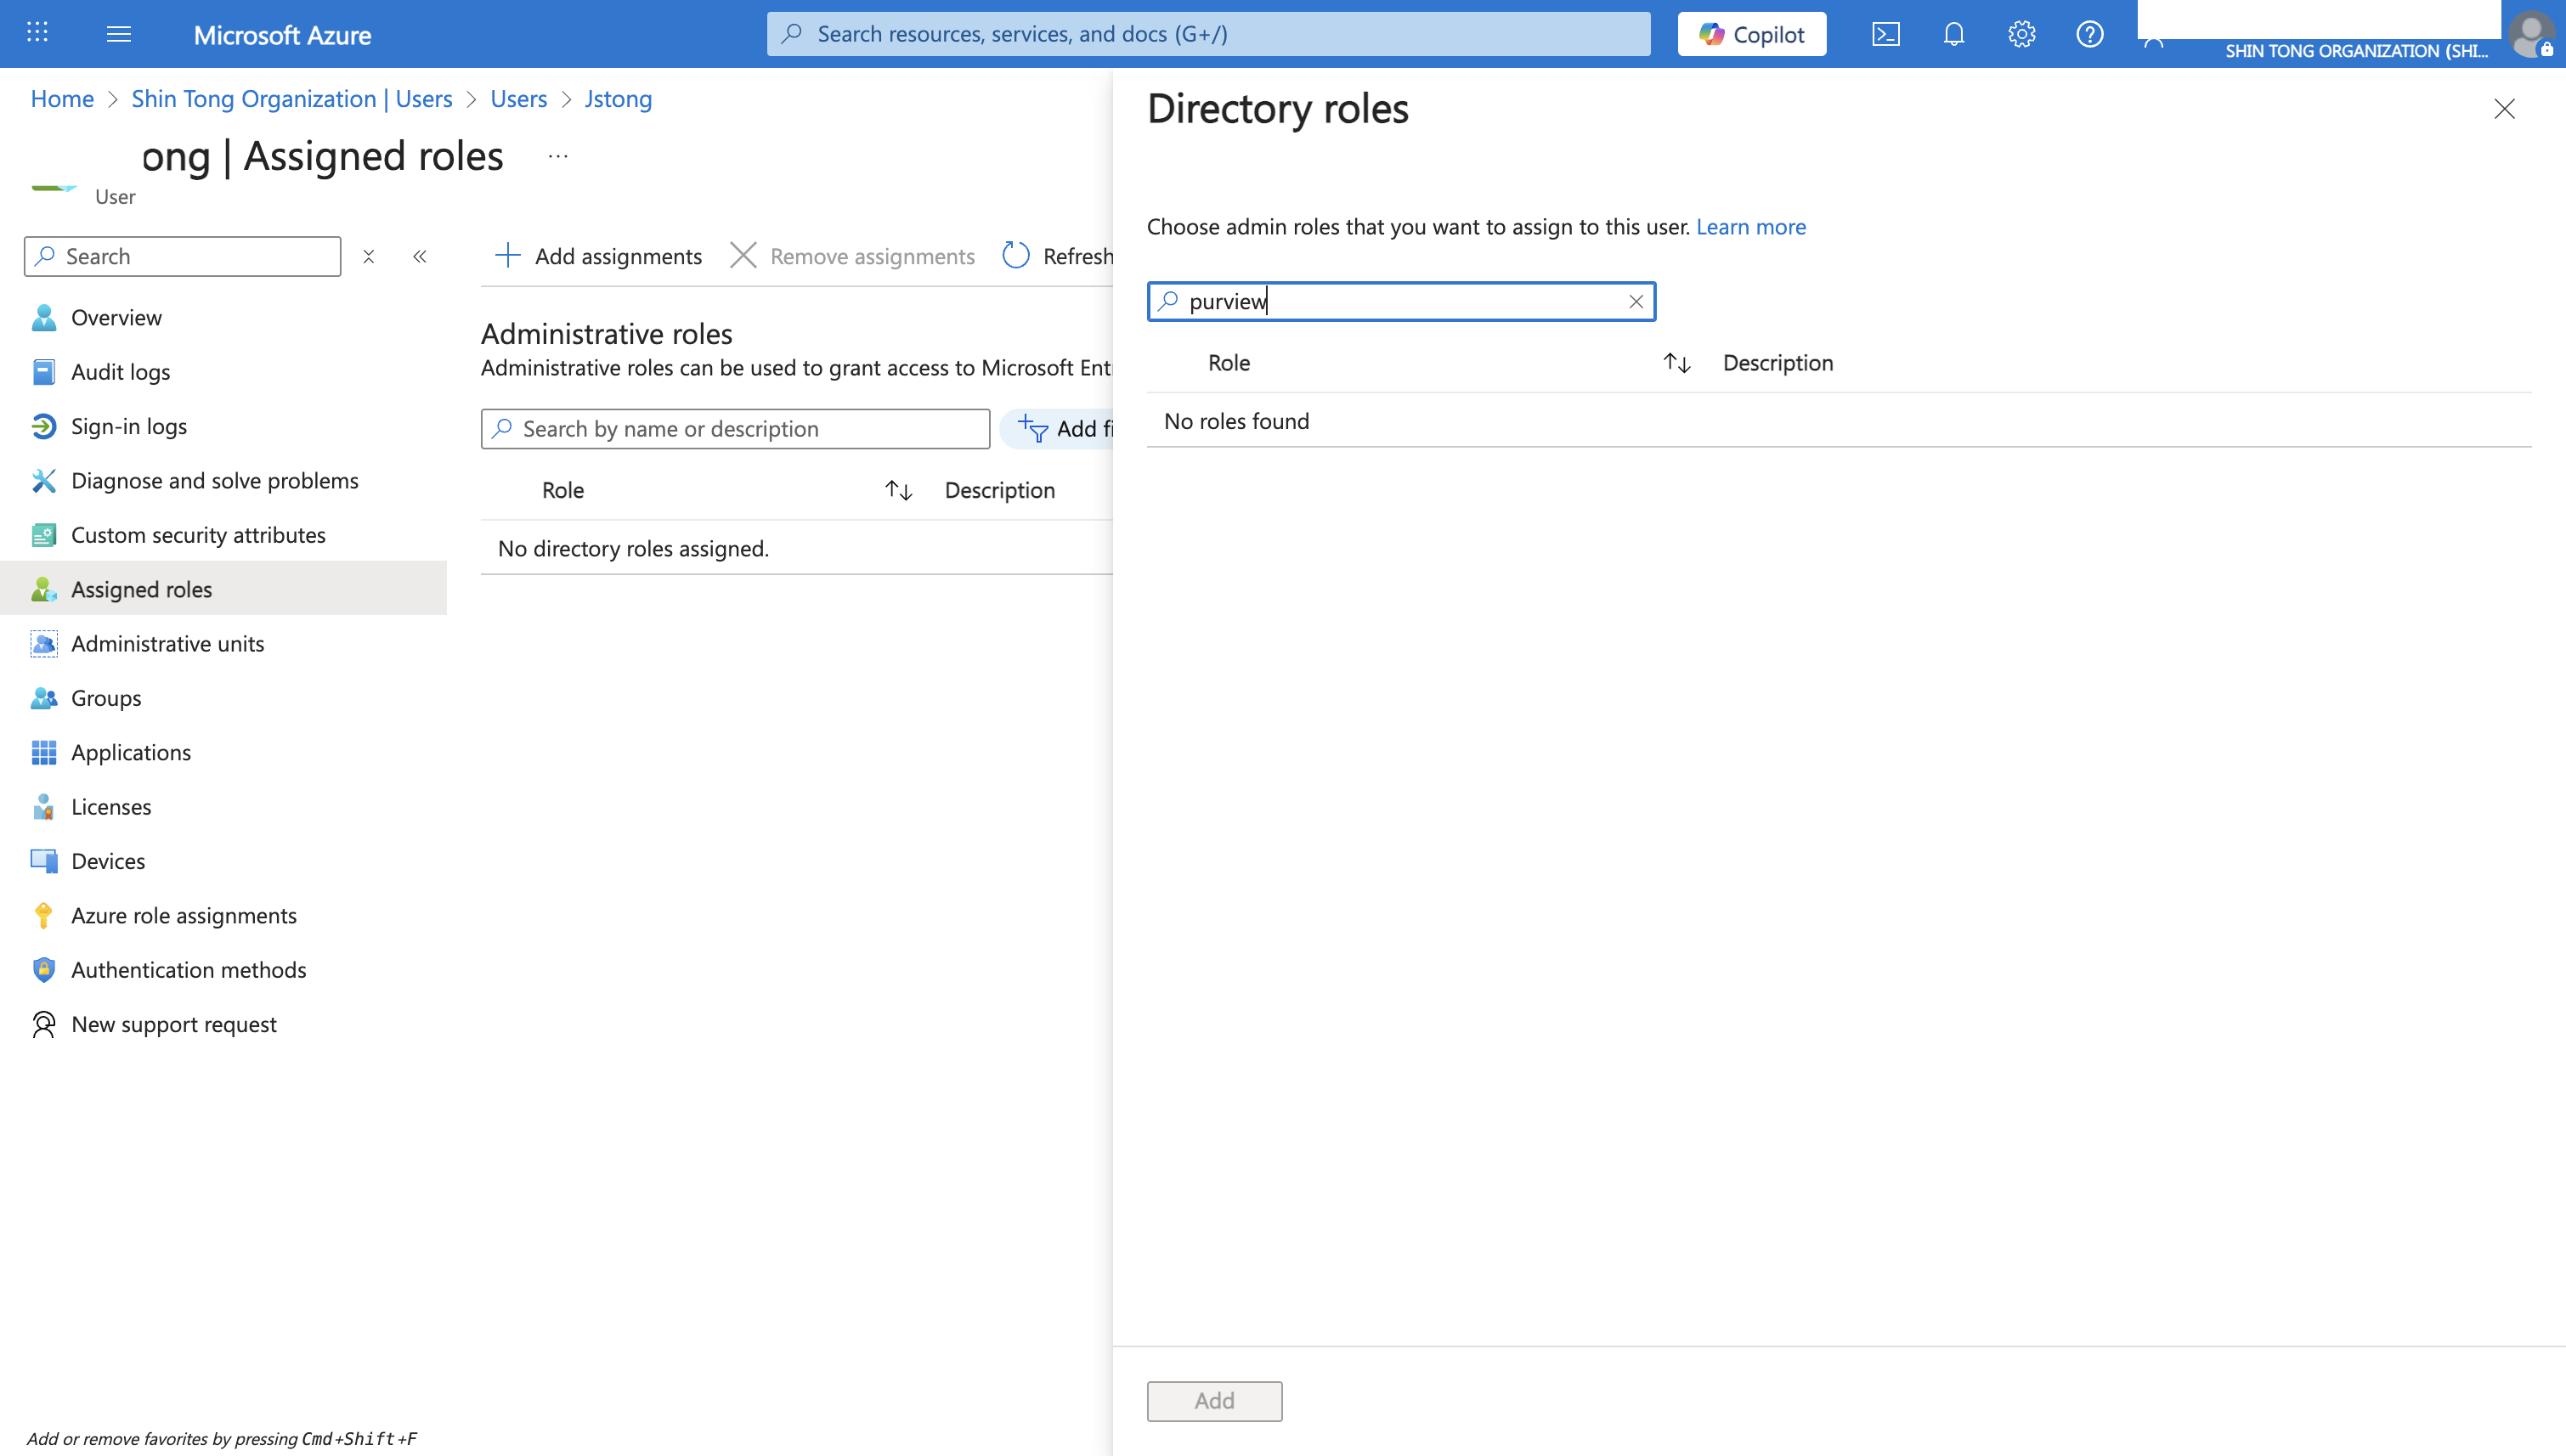Open more options beside Assigned roles title
Viewport: 2566px width, 1456px height.
557,156
